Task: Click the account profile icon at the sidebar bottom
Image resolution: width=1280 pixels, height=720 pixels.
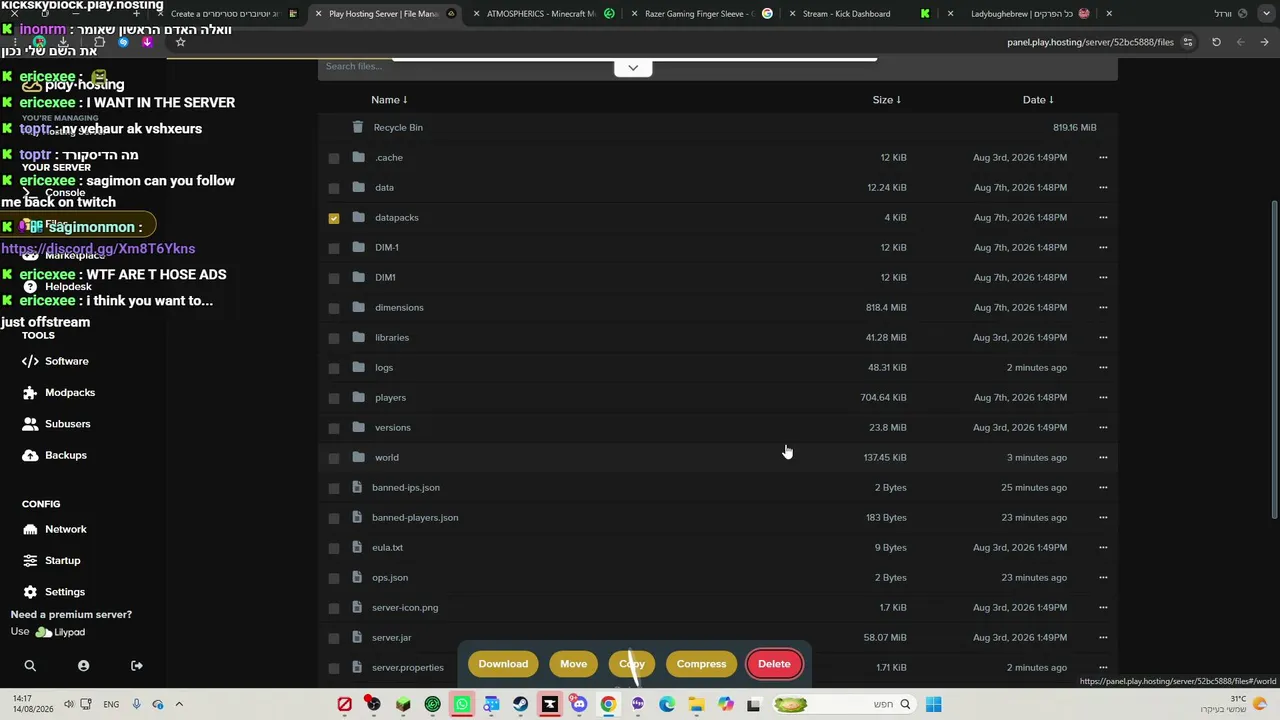Action: pyautogui.click(x=83, y=666)
